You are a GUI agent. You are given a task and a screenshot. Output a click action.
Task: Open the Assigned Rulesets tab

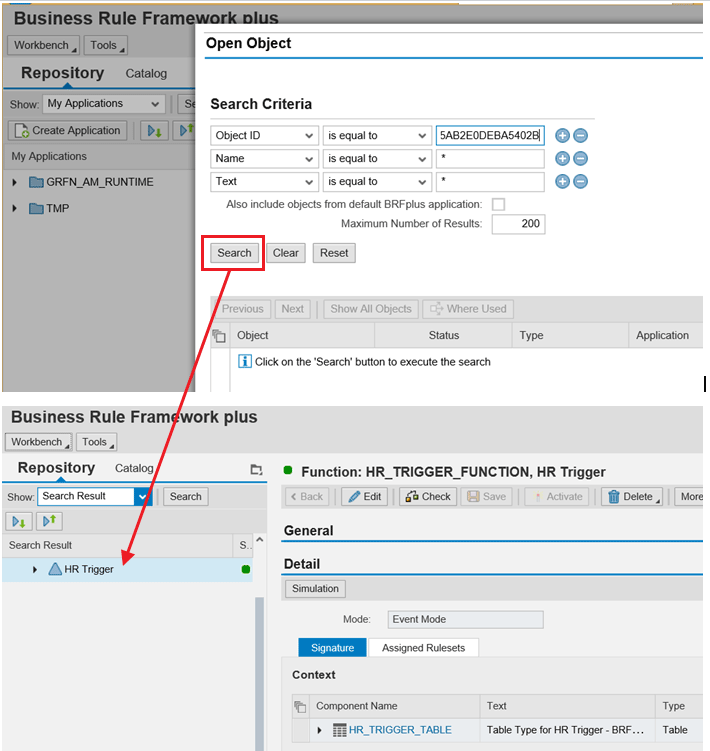click(x=424, y=648)
